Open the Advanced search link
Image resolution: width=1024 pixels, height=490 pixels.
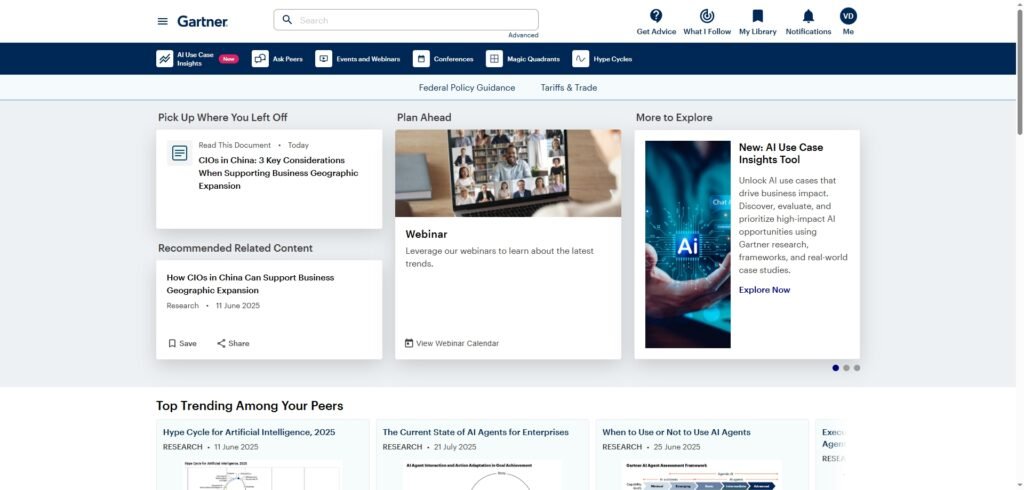(523, 35)
